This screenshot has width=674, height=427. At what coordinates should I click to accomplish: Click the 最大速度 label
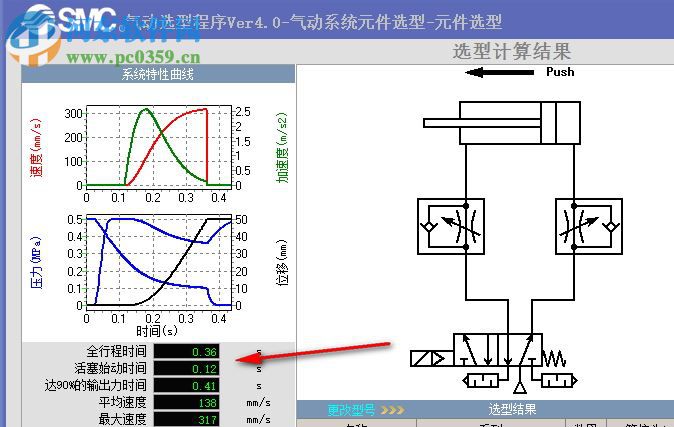coord(123,419)
